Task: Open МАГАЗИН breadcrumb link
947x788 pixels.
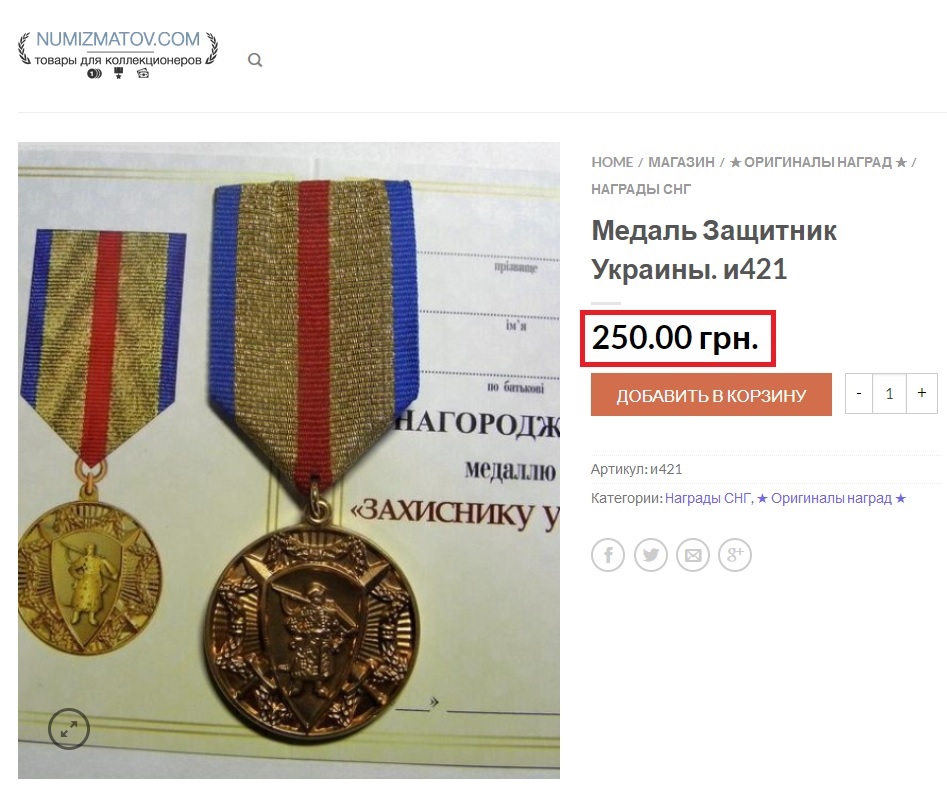Action: point(681,162)
